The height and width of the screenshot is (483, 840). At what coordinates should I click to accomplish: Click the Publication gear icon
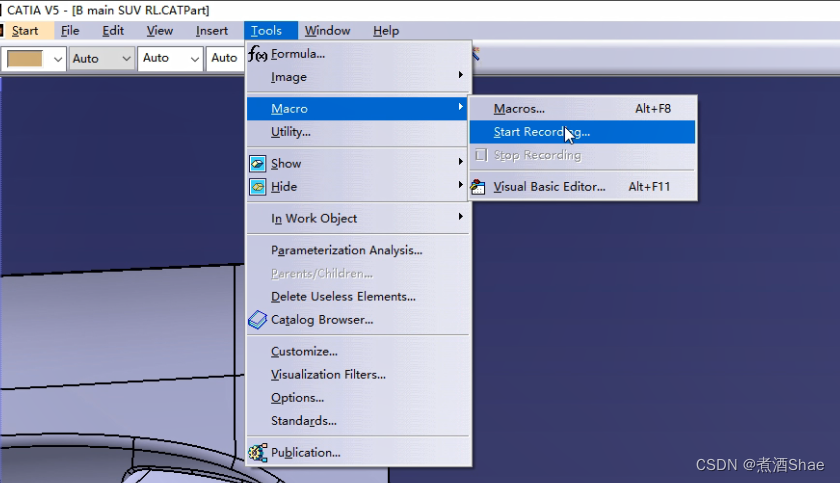point(258,452)
